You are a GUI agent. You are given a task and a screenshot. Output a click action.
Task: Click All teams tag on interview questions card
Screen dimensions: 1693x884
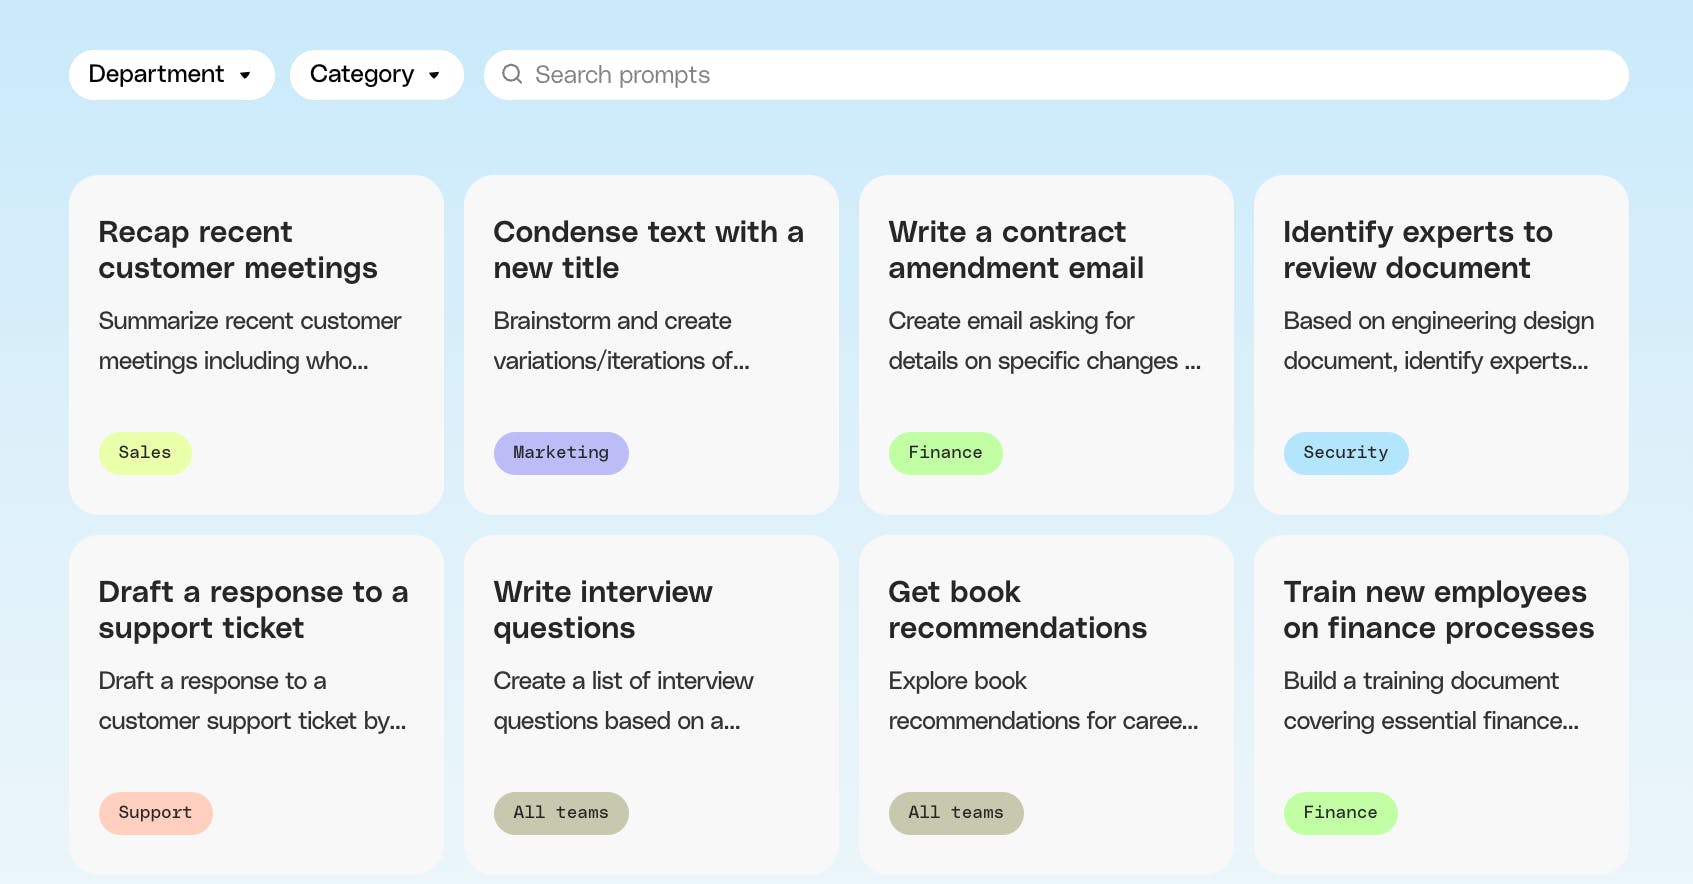561,813
